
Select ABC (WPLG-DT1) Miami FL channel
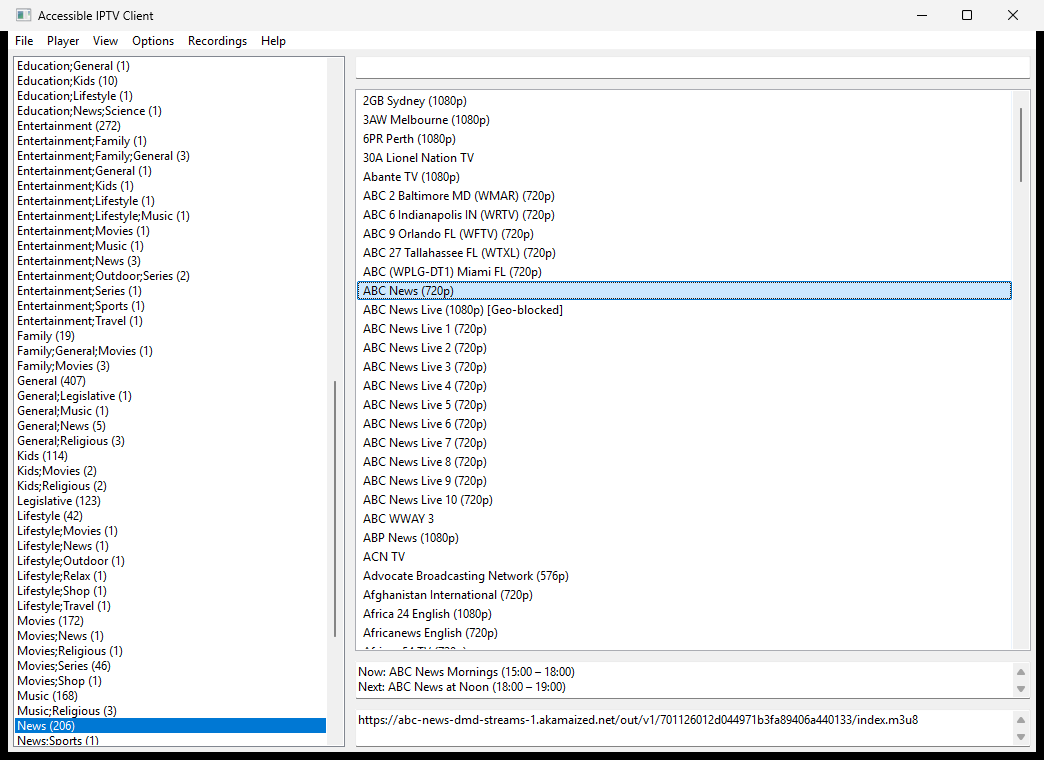(684, 272)
